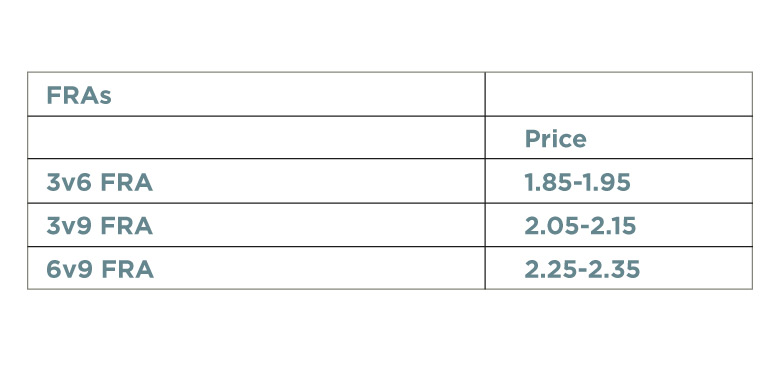Click the 2.25 value in the table
The image size is (780, 365).
coord(552,270)
